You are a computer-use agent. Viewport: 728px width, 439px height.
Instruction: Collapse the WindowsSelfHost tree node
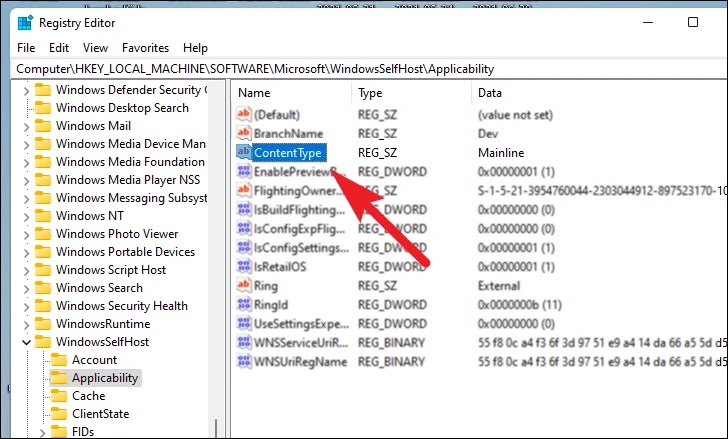[x=26, y=342]
